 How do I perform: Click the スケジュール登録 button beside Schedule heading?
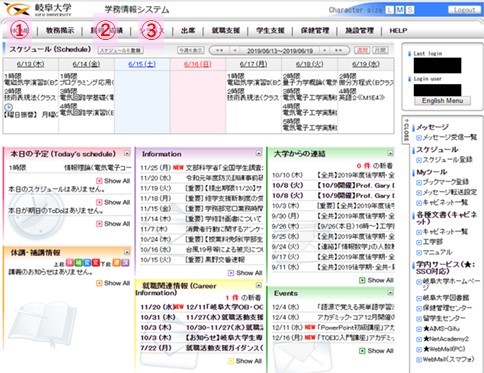121,50
